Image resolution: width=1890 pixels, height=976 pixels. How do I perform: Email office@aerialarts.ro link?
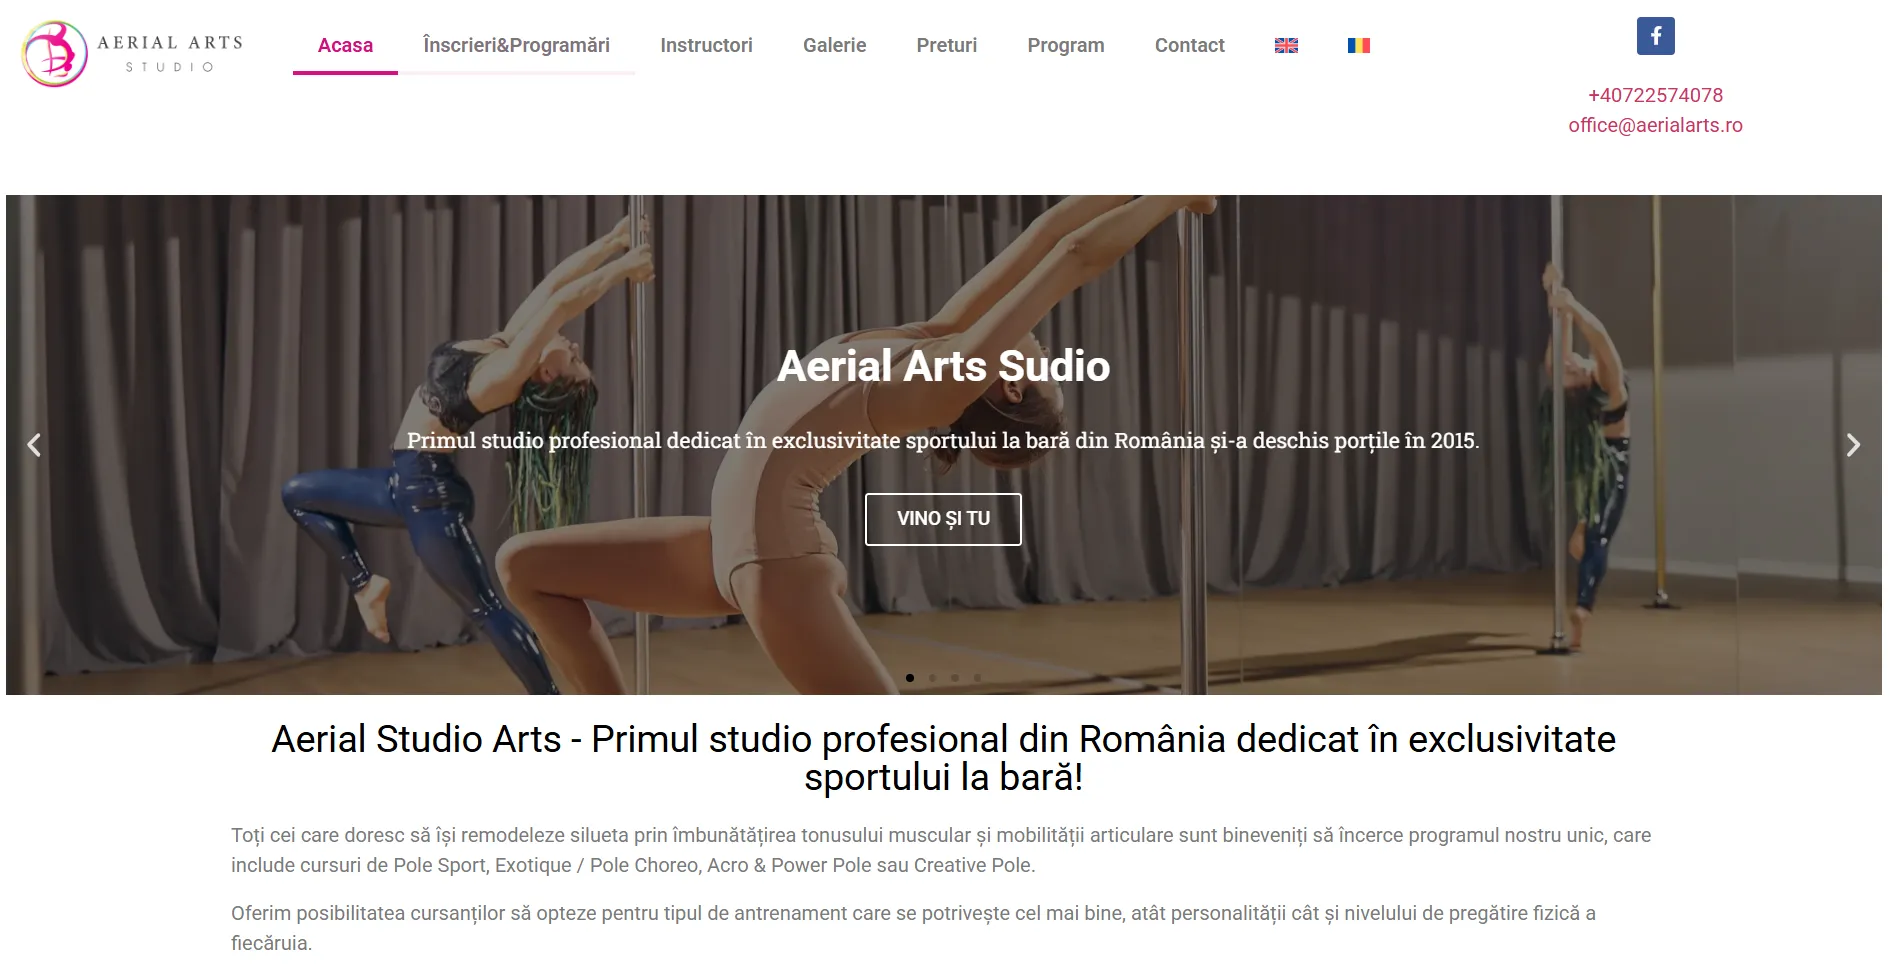(1655, 125)
